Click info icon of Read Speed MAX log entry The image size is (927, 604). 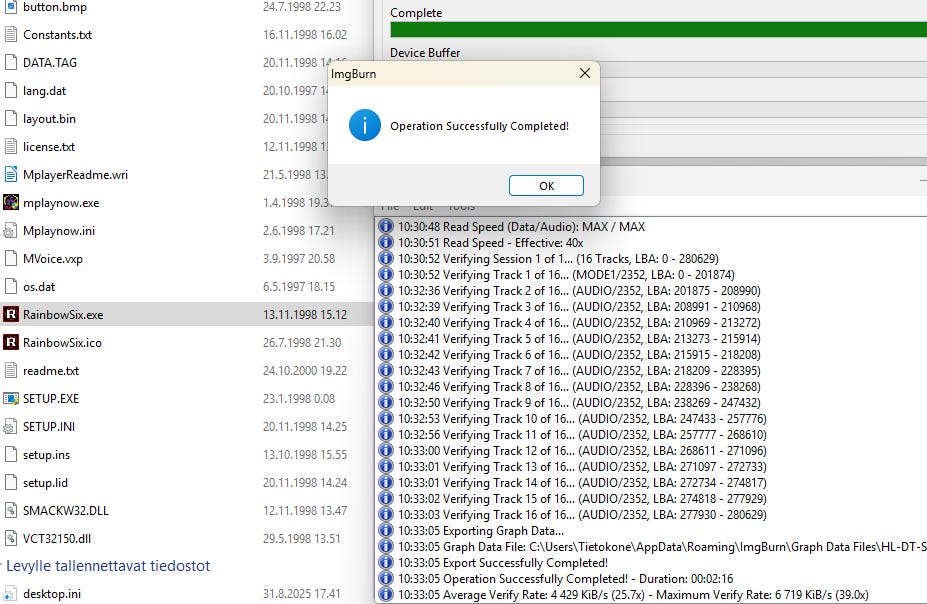pyautogui.click(x=385, y=226)
